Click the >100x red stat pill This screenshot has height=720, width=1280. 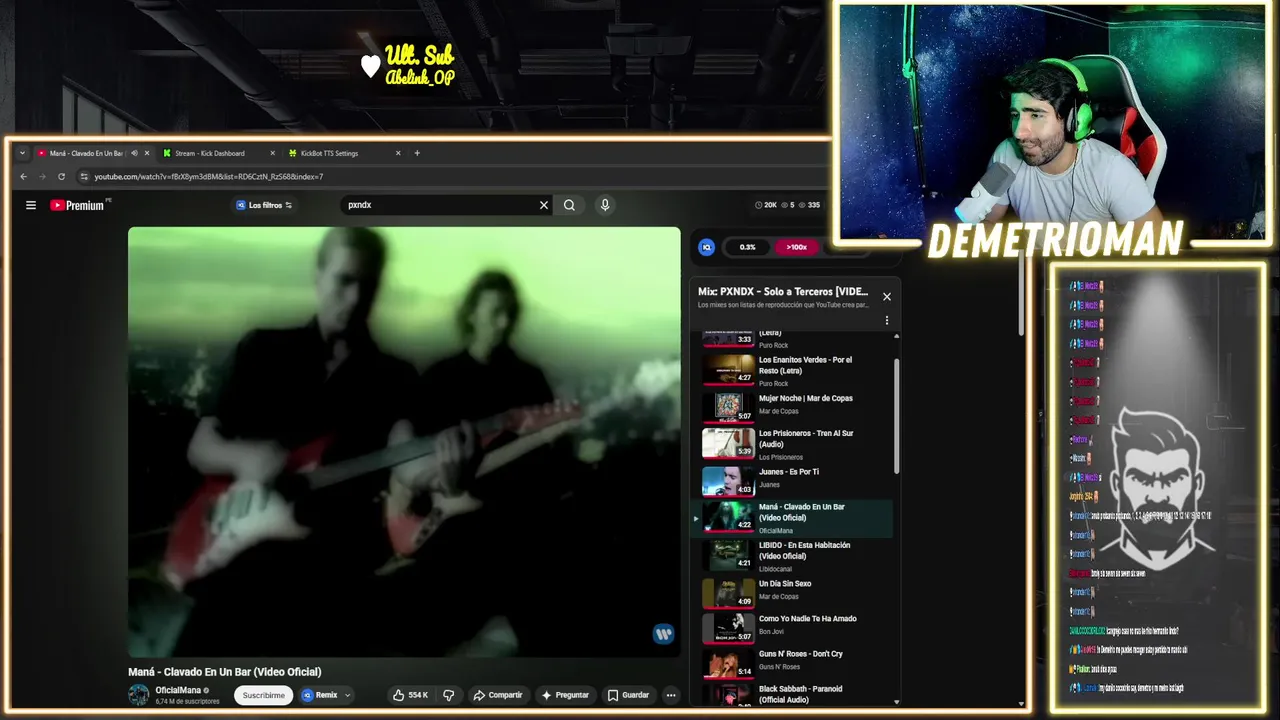(796, 247)
